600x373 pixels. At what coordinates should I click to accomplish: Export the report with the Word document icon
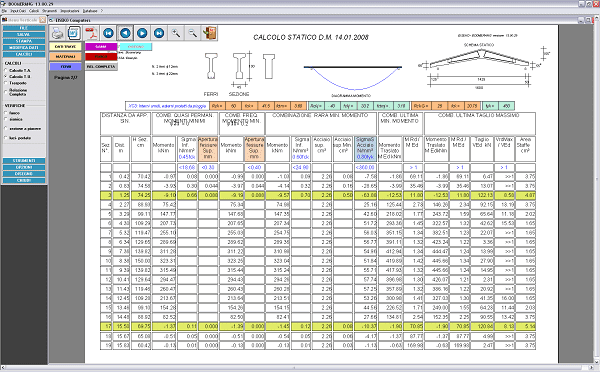[74, 33]
